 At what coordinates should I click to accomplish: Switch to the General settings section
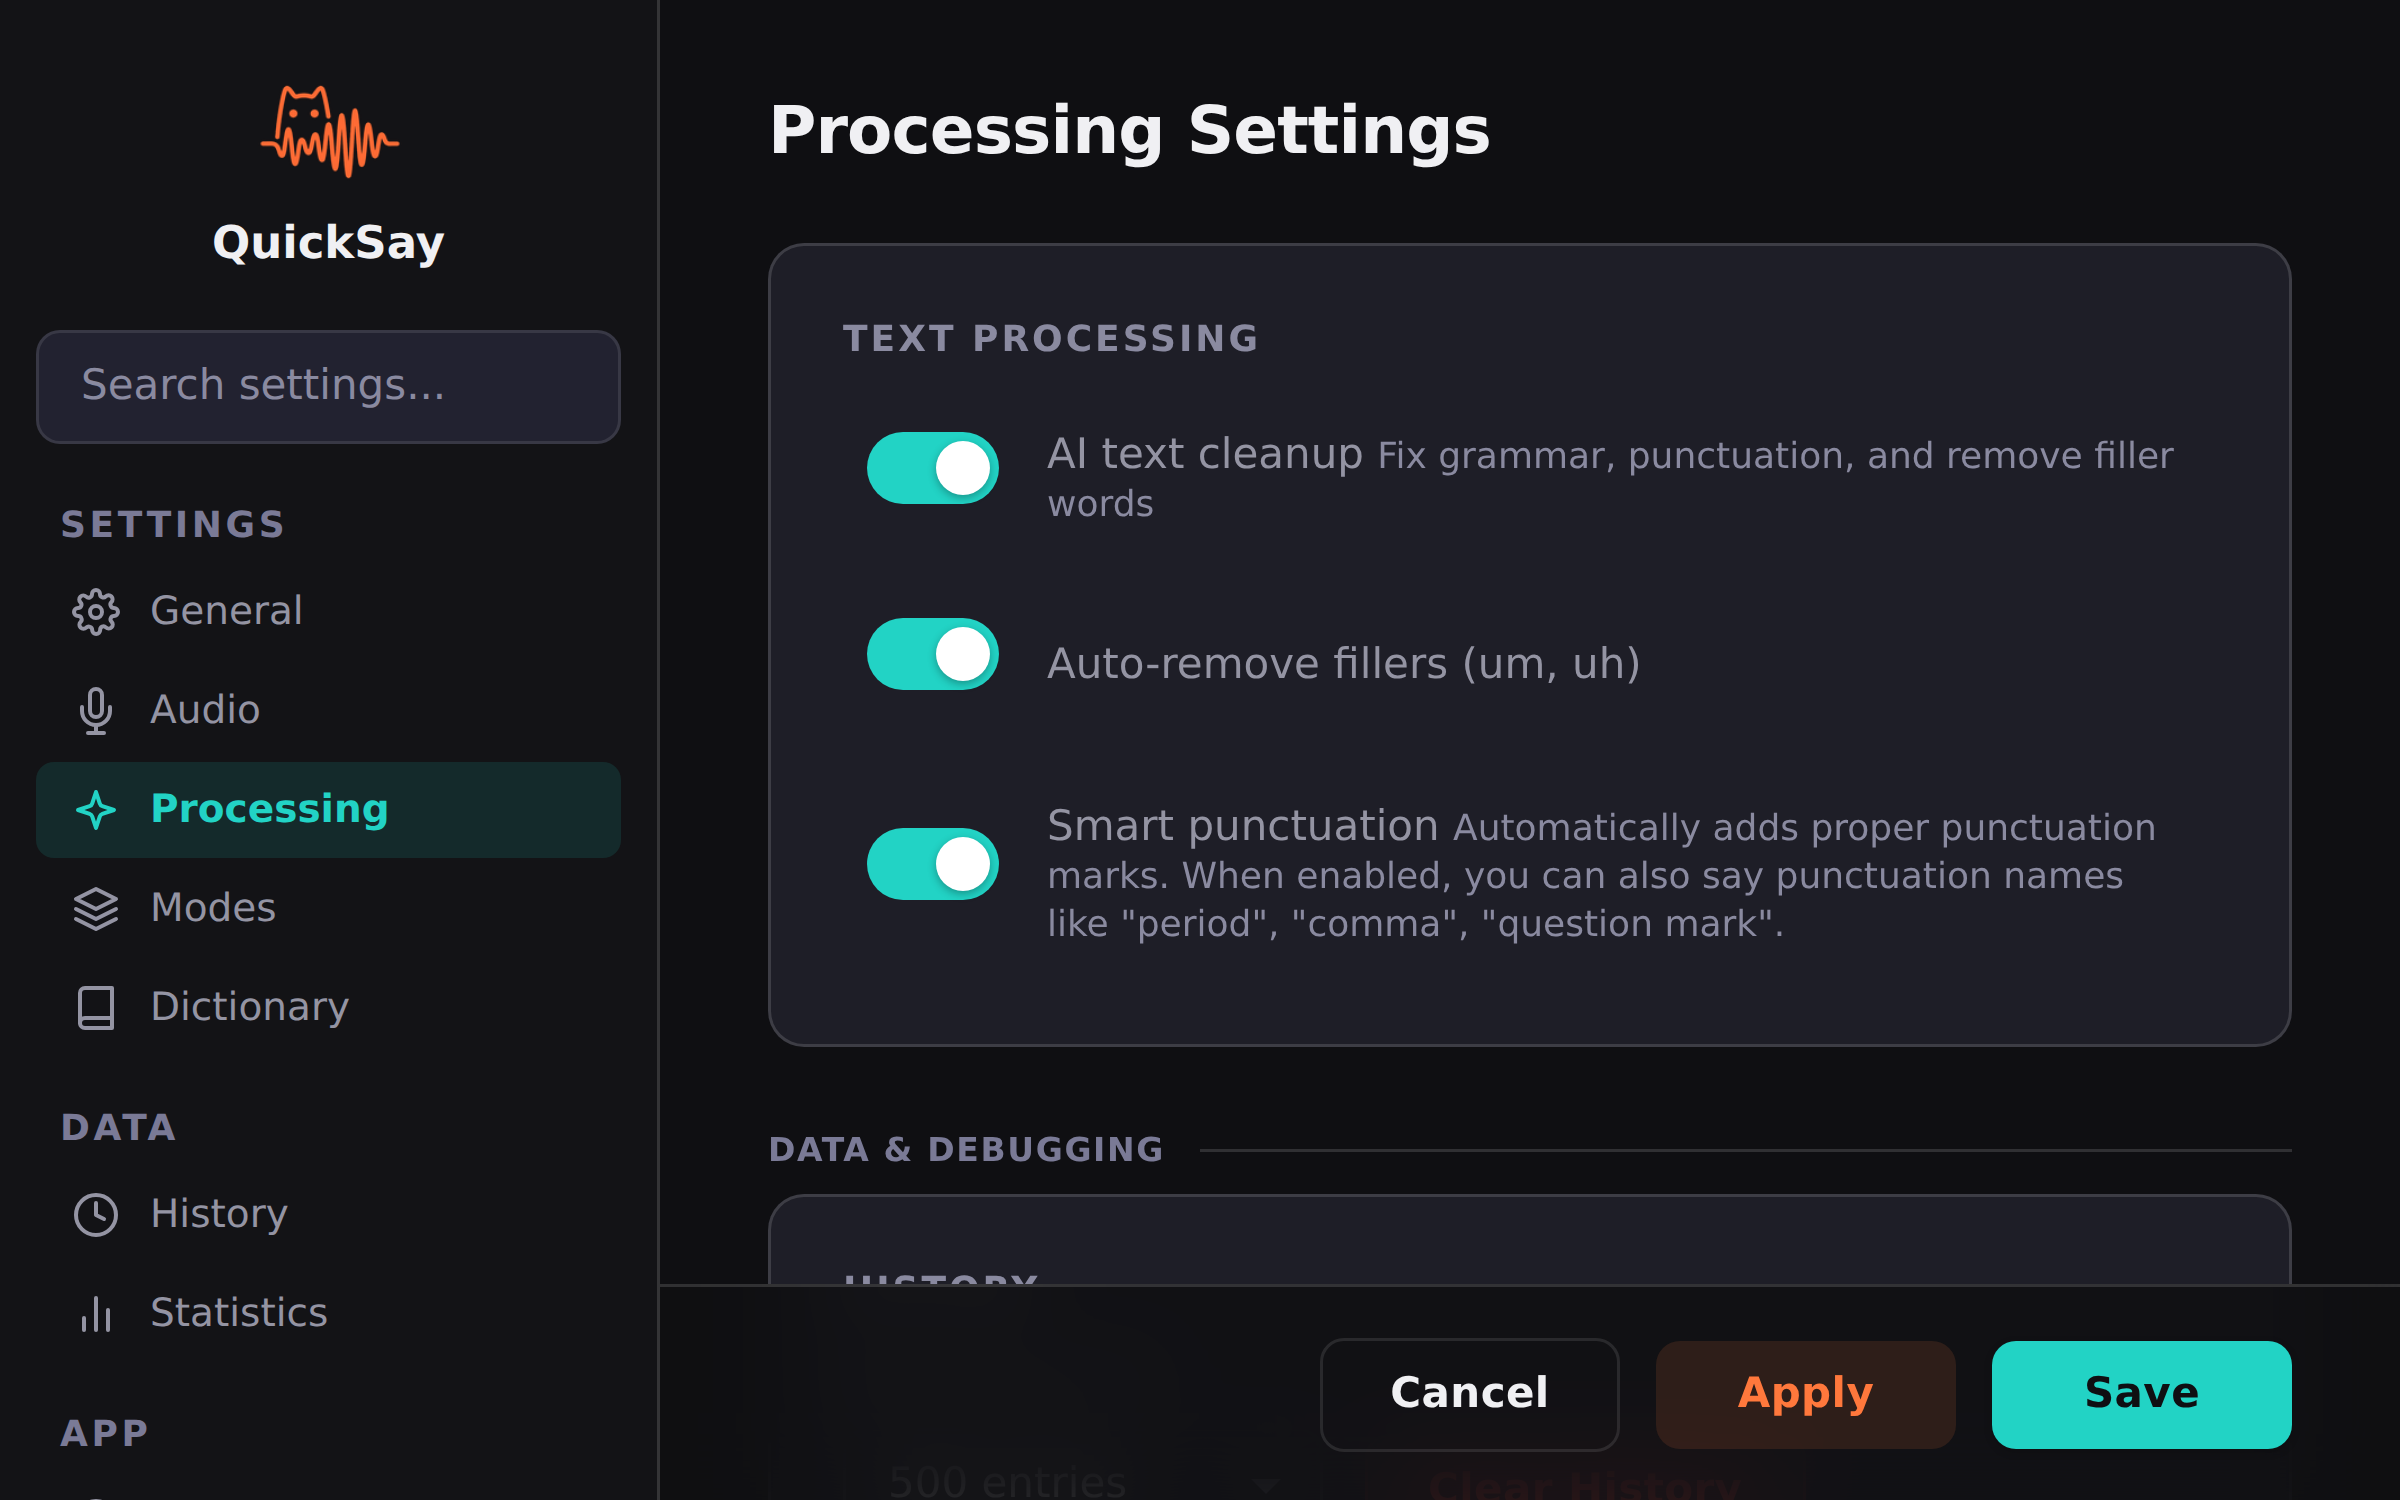pyautogui.click(x=226, y=611)
